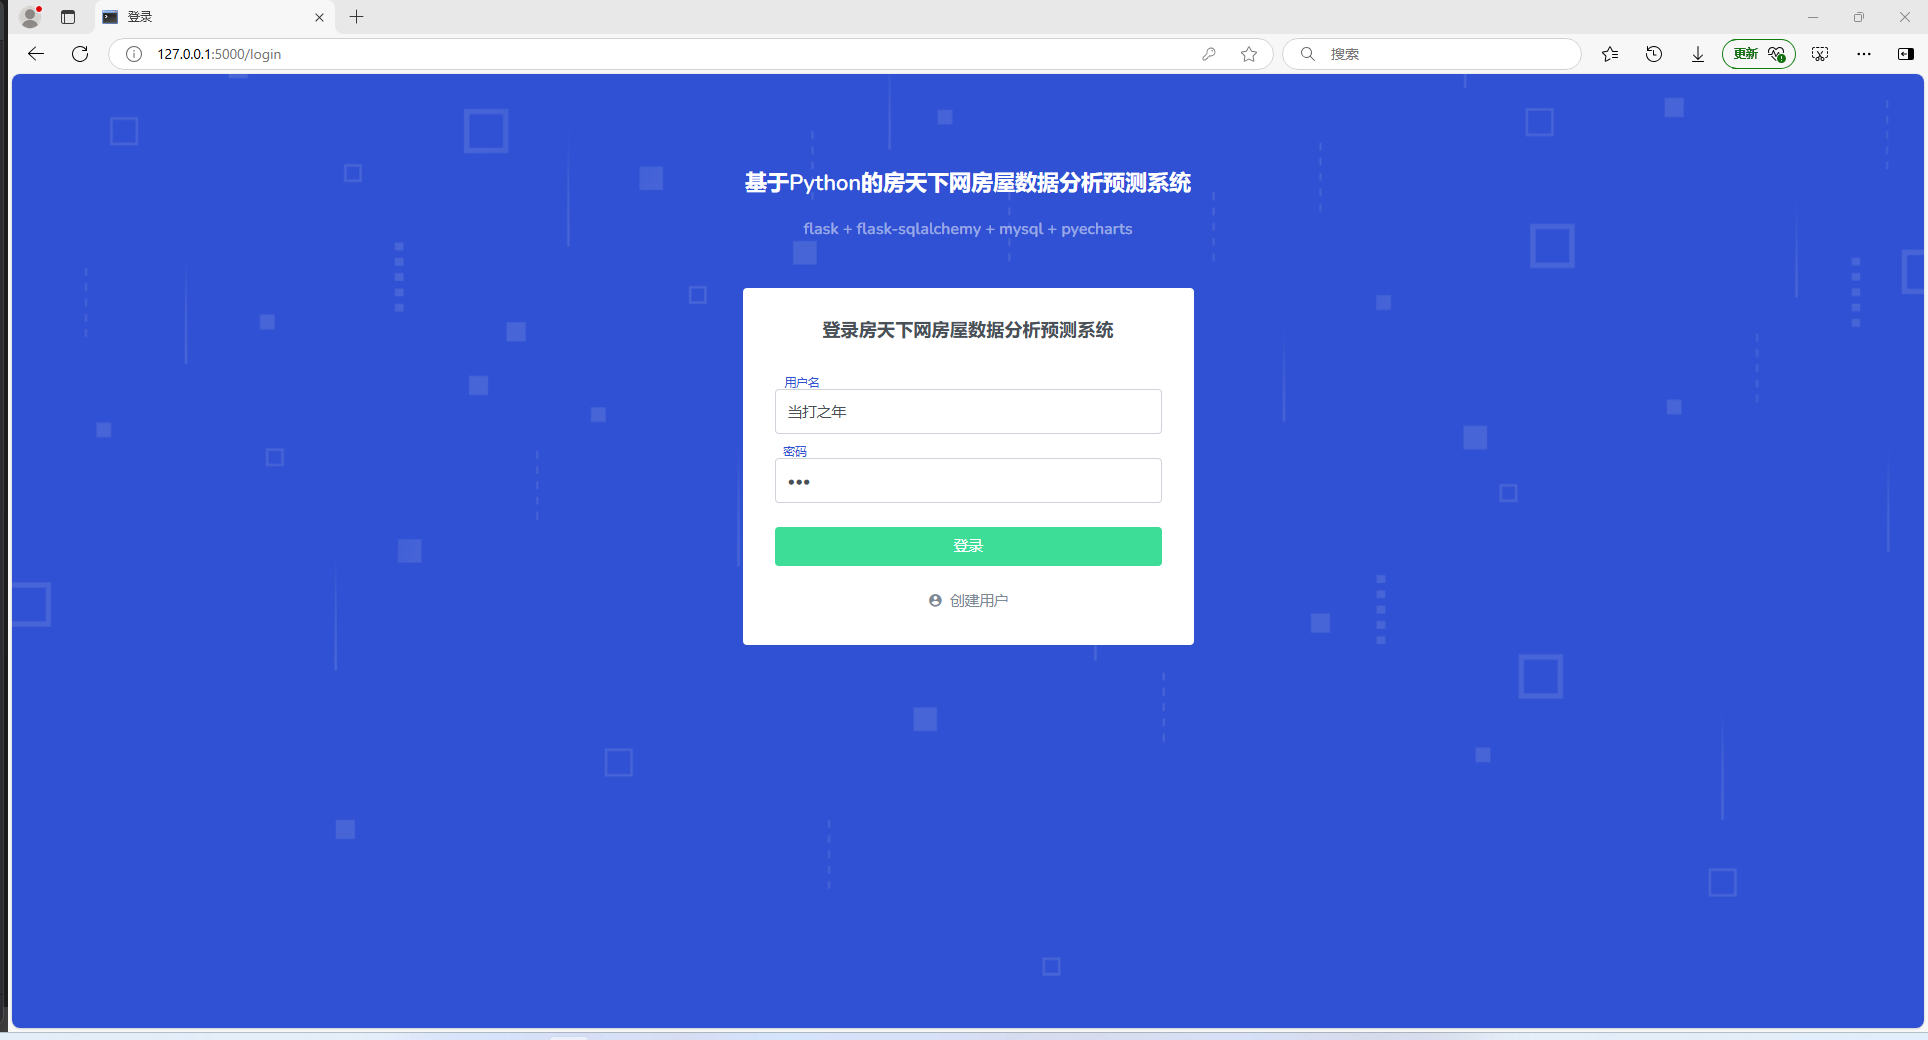
Task: Restore the browser window size
Action: 1859,17
